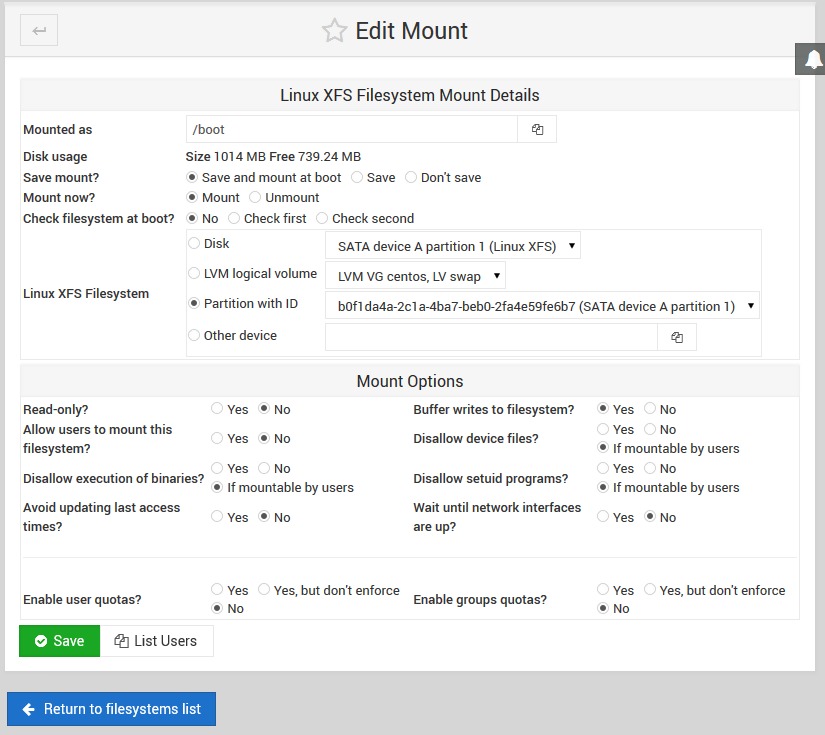Select the Unmount radio option
Image resolution: width=825 pixels, height=735 pixels.
coord(255,198)
